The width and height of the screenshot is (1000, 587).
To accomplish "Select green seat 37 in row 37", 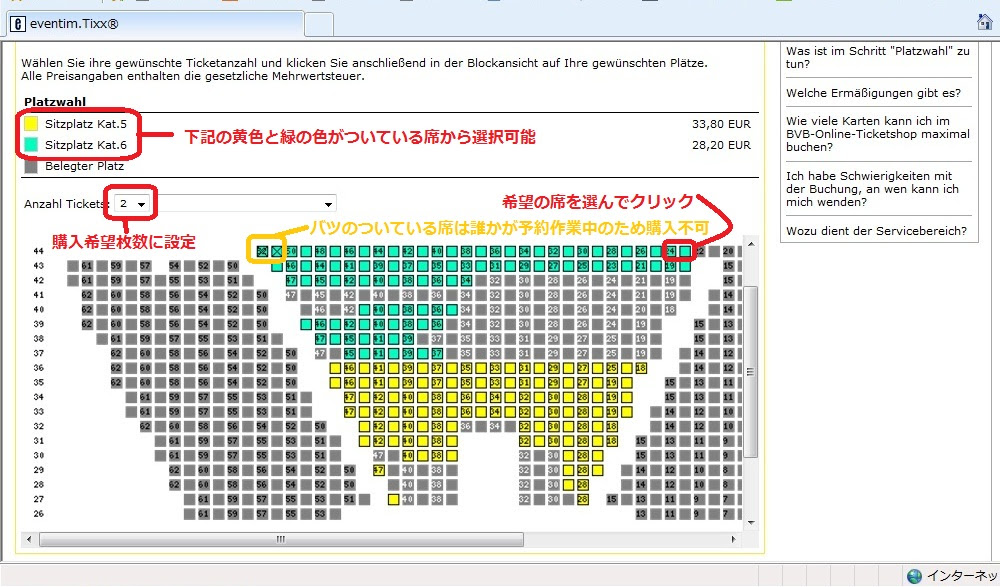I will (x=437, y=353).
